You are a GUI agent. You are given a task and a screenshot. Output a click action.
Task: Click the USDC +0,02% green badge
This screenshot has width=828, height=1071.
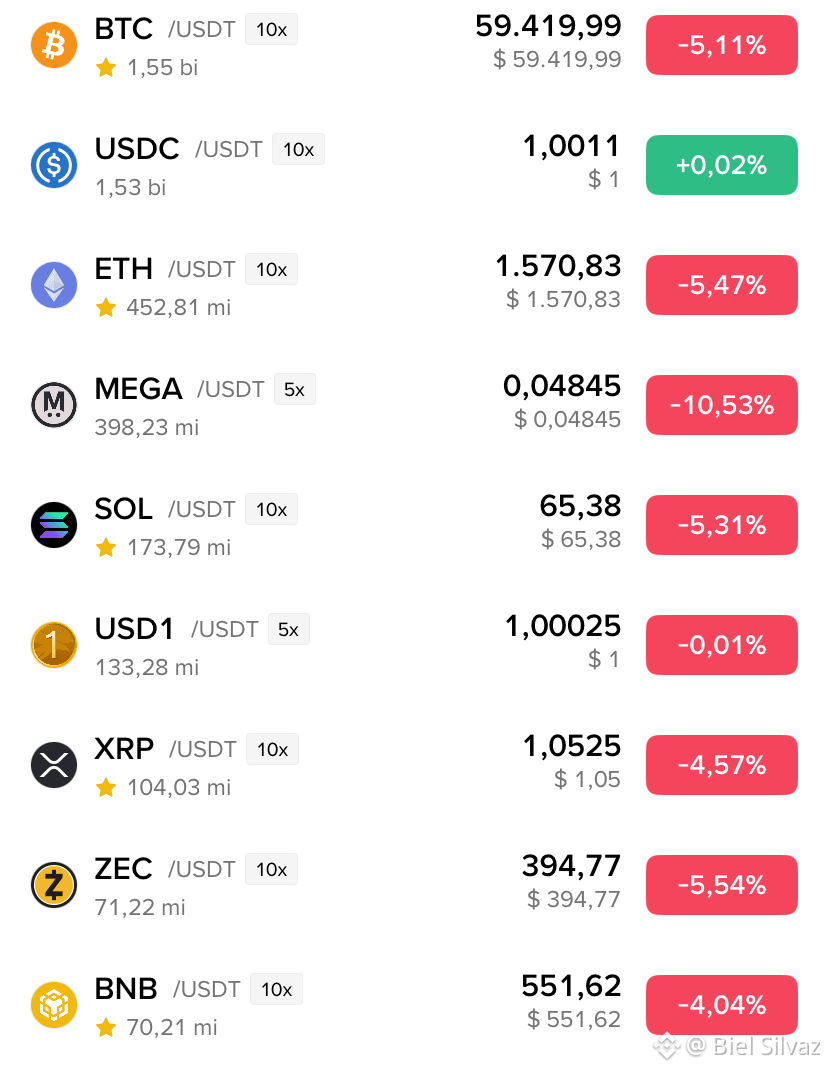tap(721, 165)
